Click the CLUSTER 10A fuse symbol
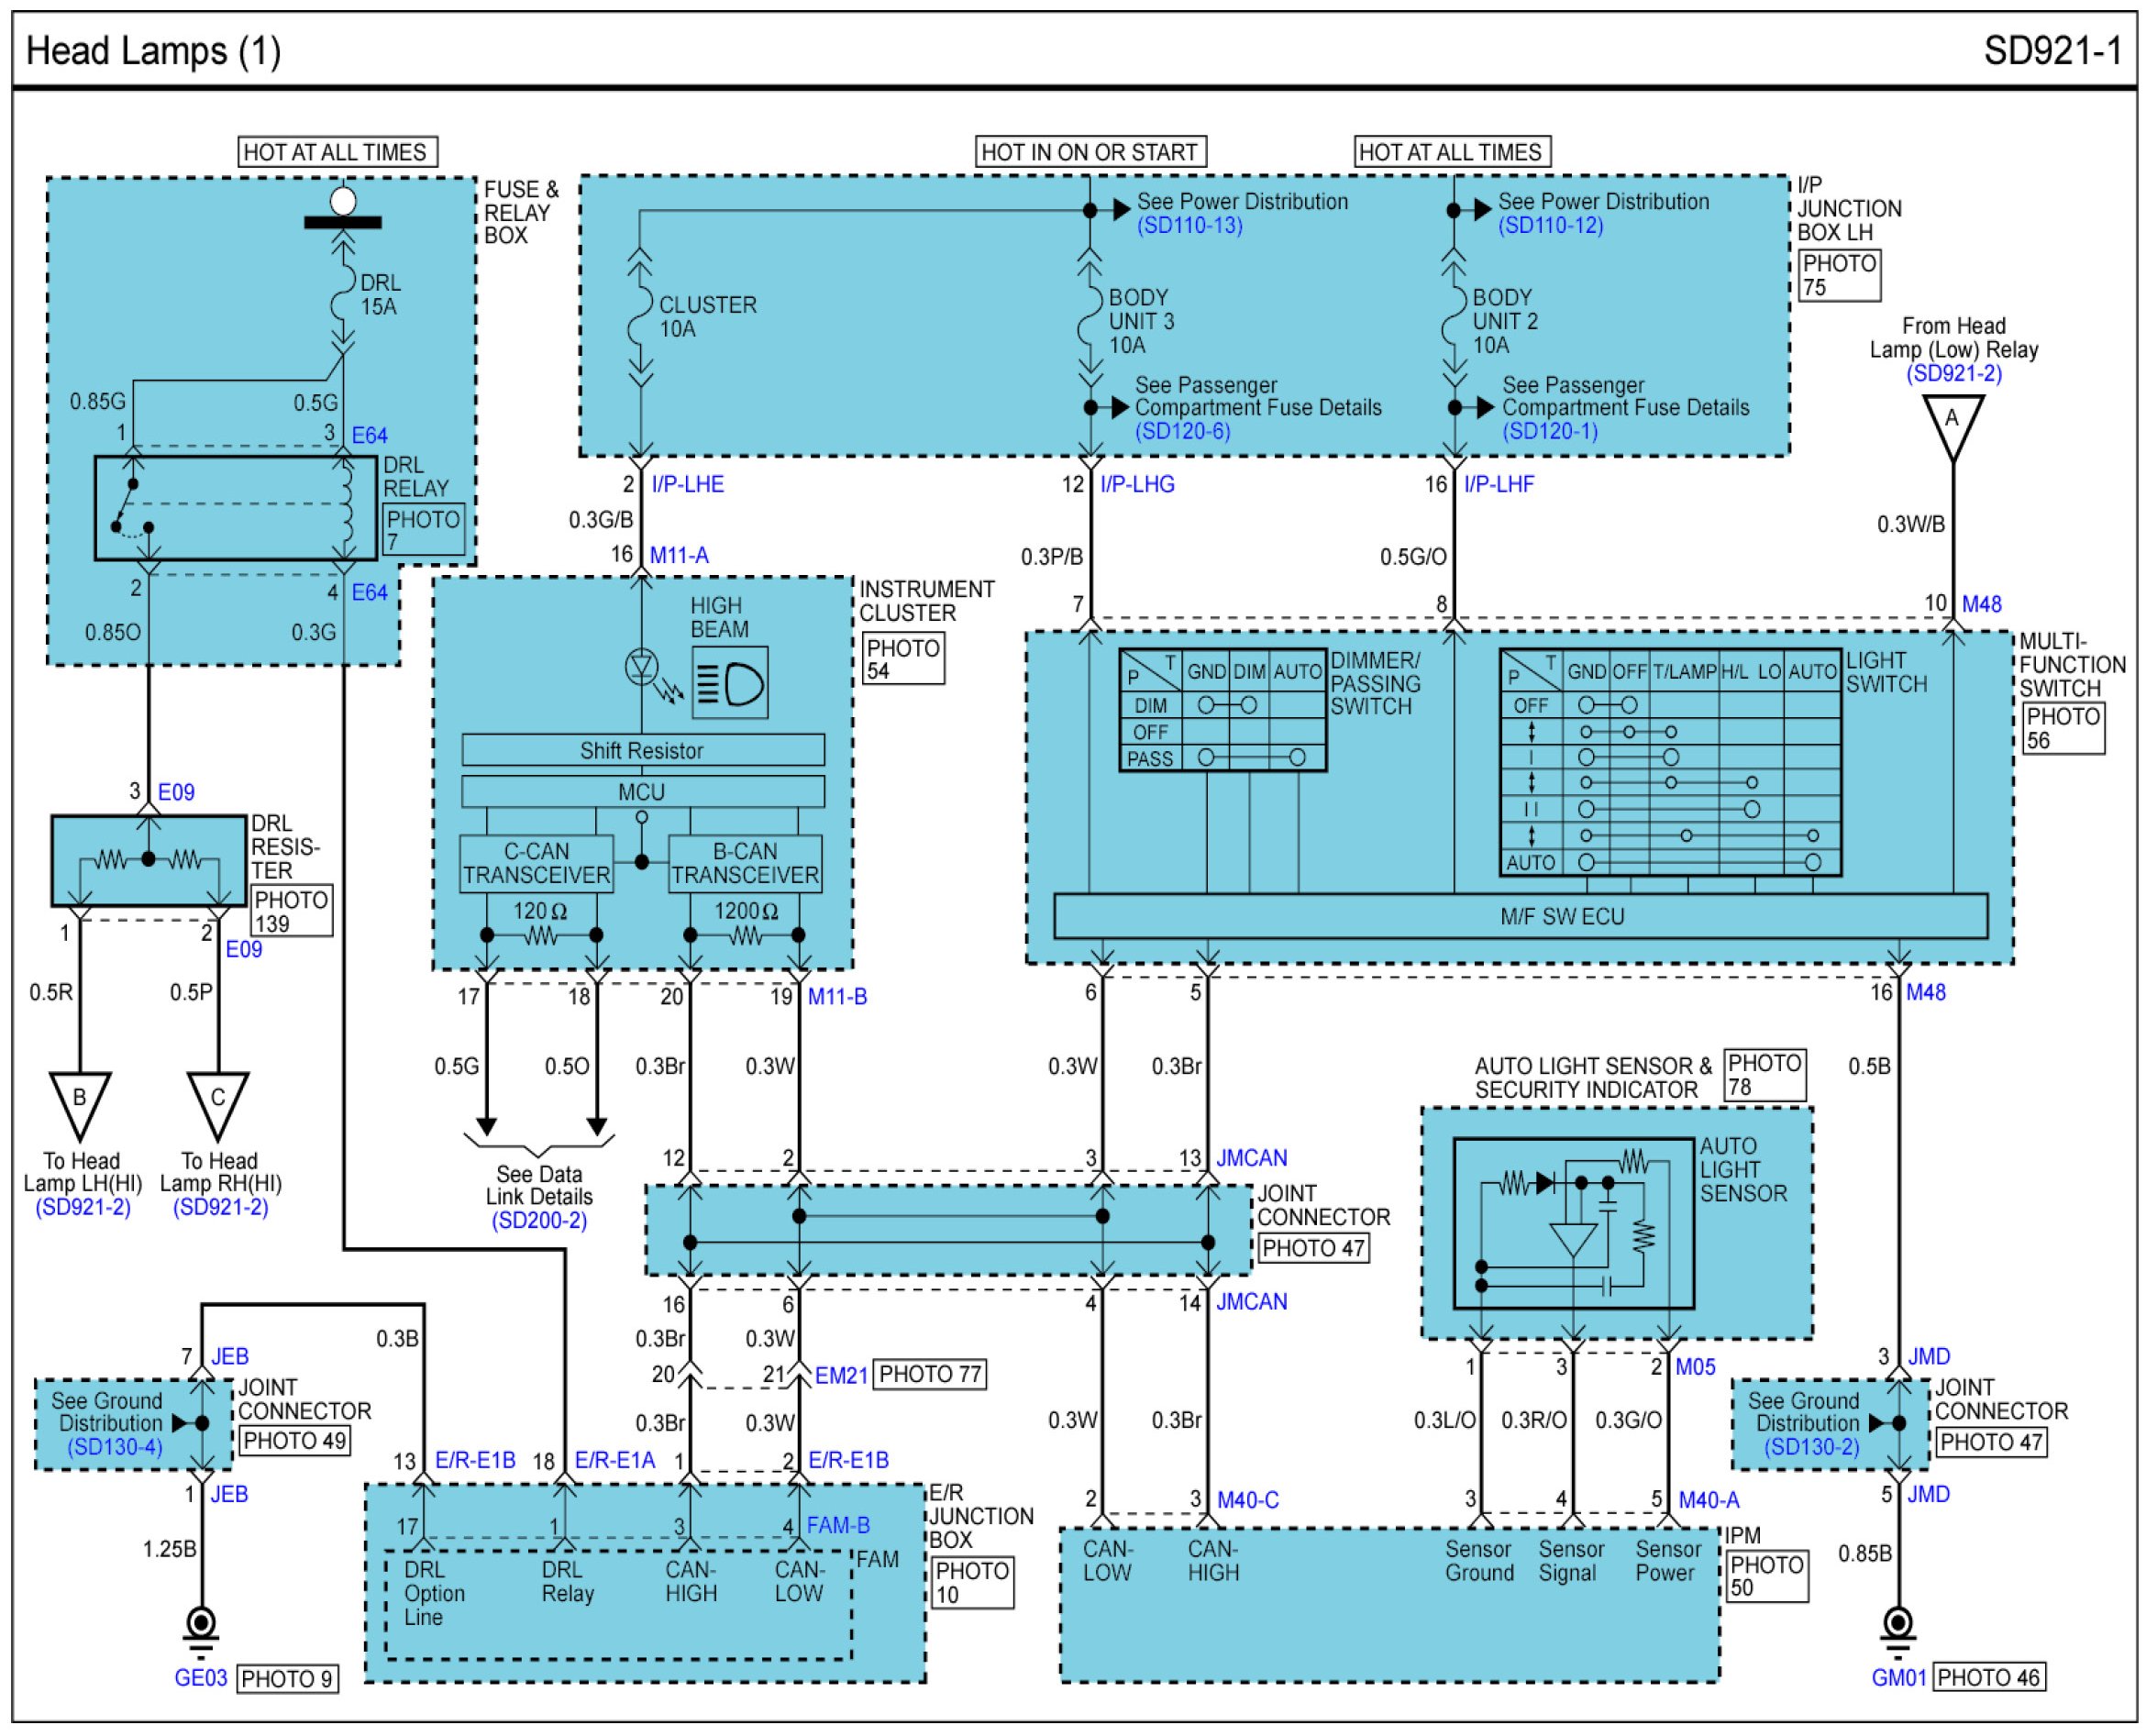Viewport: 2146px width, 1736px height. point(640,318)
